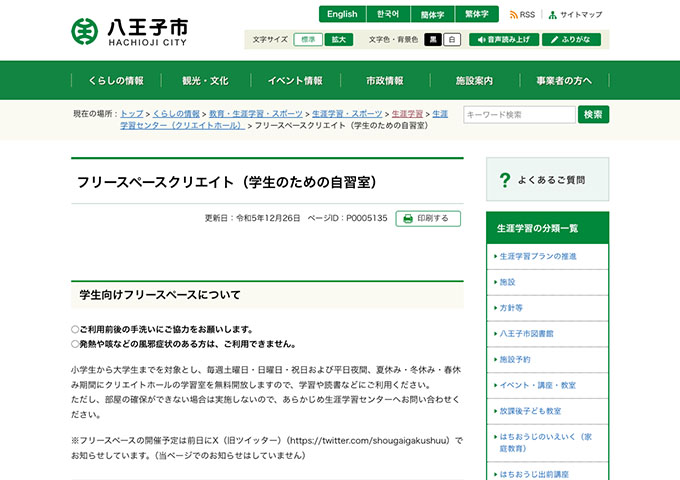Open はちおうじのいえいく(家庭教育) sidebar link

pos(546,443)
